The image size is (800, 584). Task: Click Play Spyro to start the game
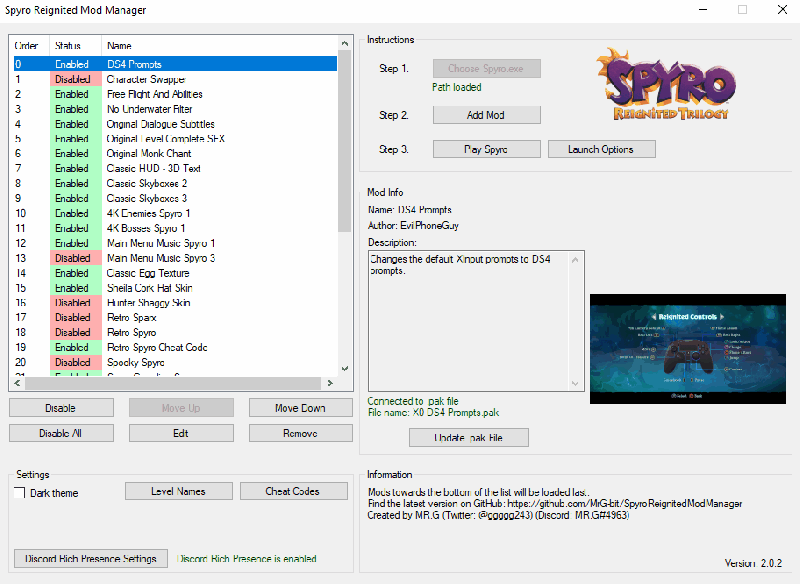point(486,148)
